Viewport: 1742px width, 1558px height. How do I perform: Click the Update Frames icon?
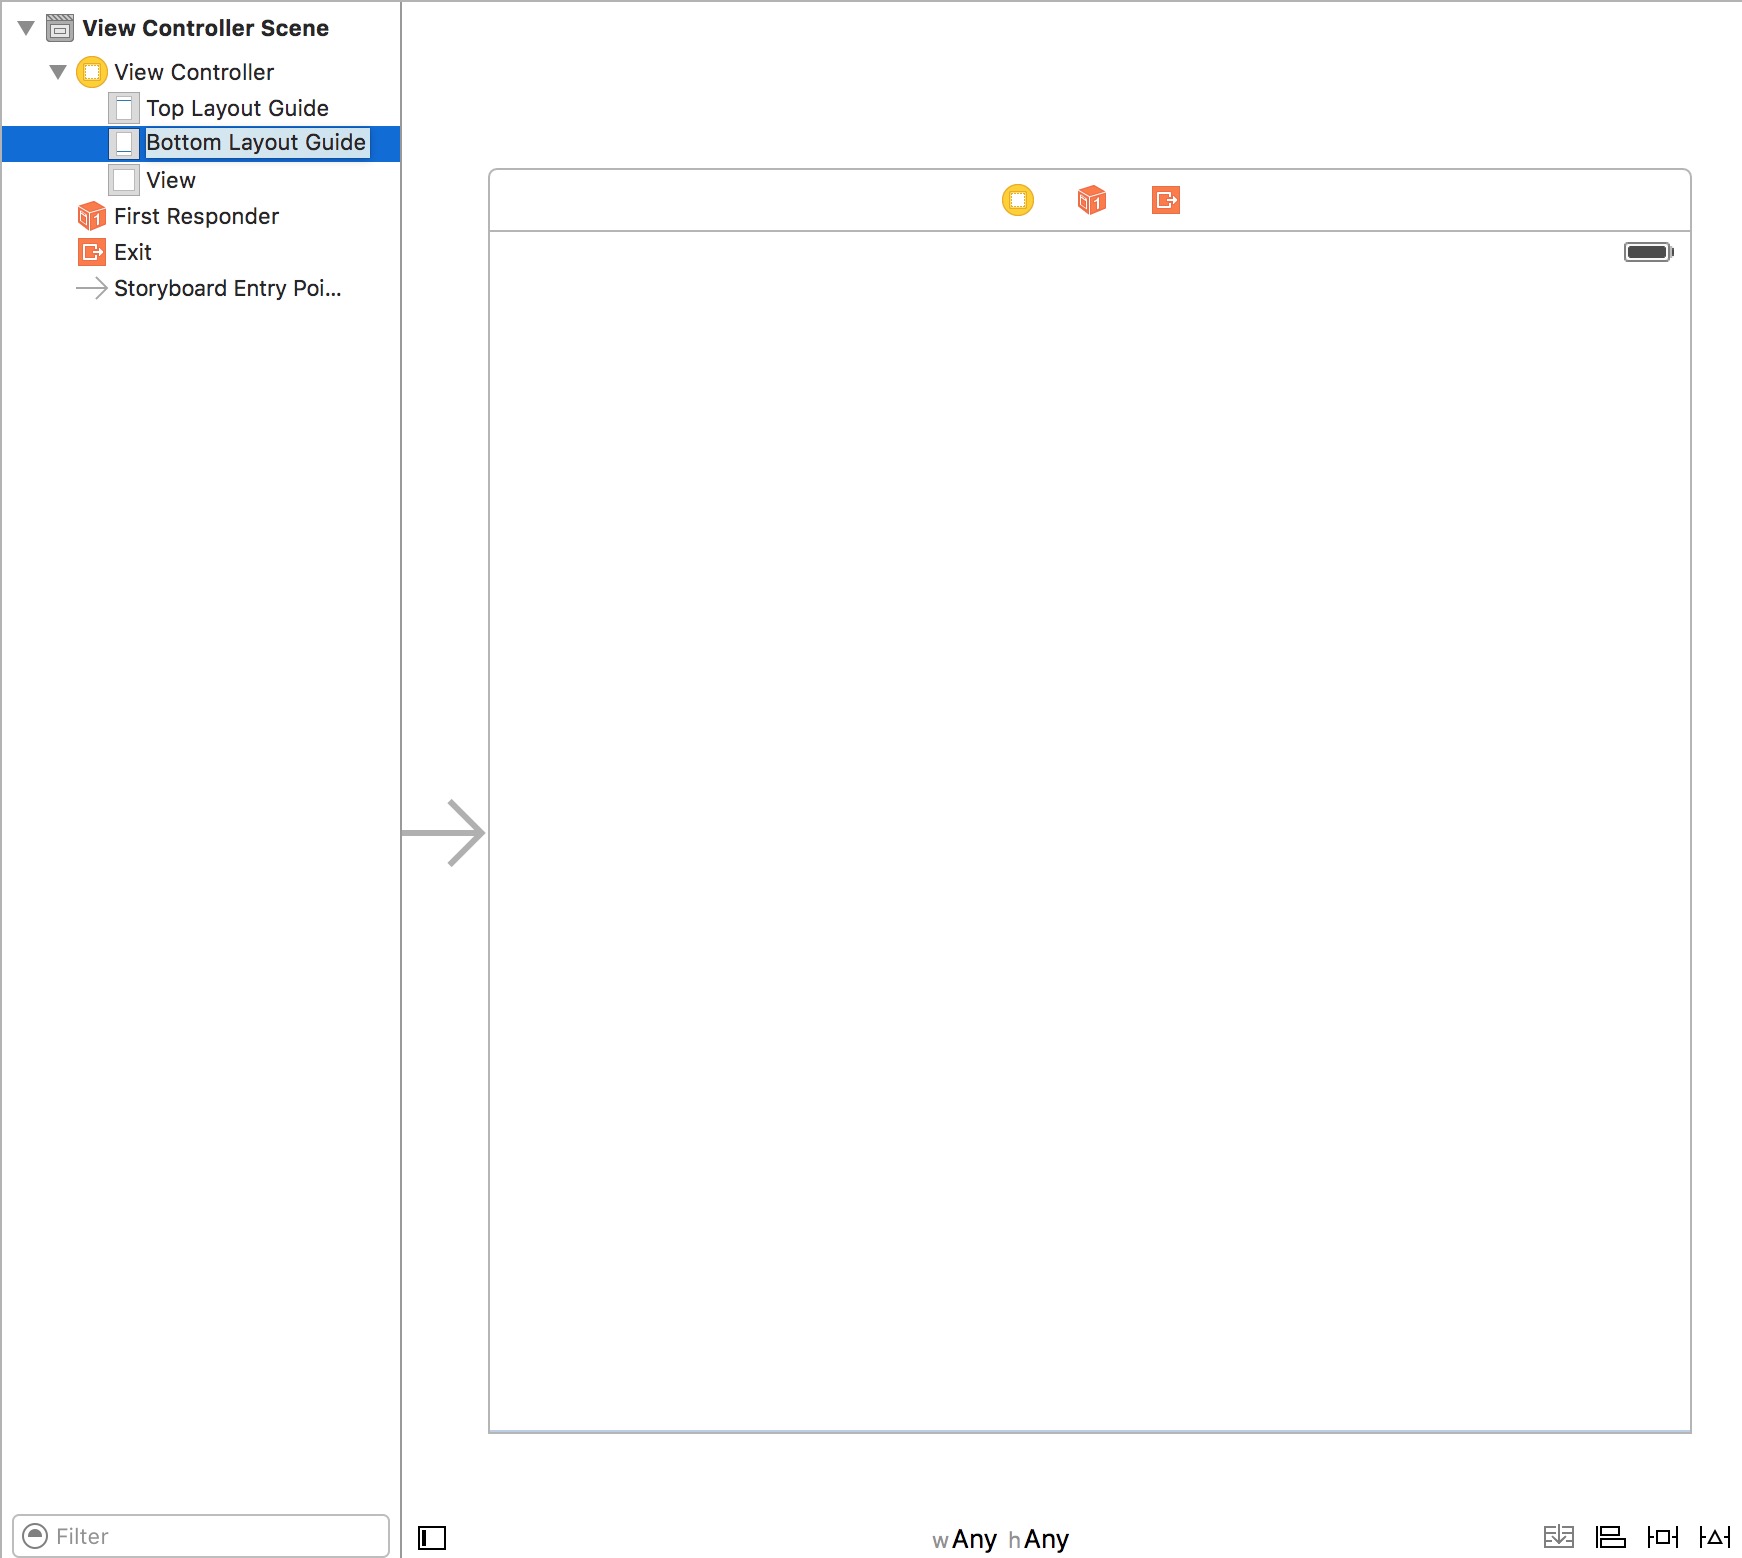coord(1558,1537)
